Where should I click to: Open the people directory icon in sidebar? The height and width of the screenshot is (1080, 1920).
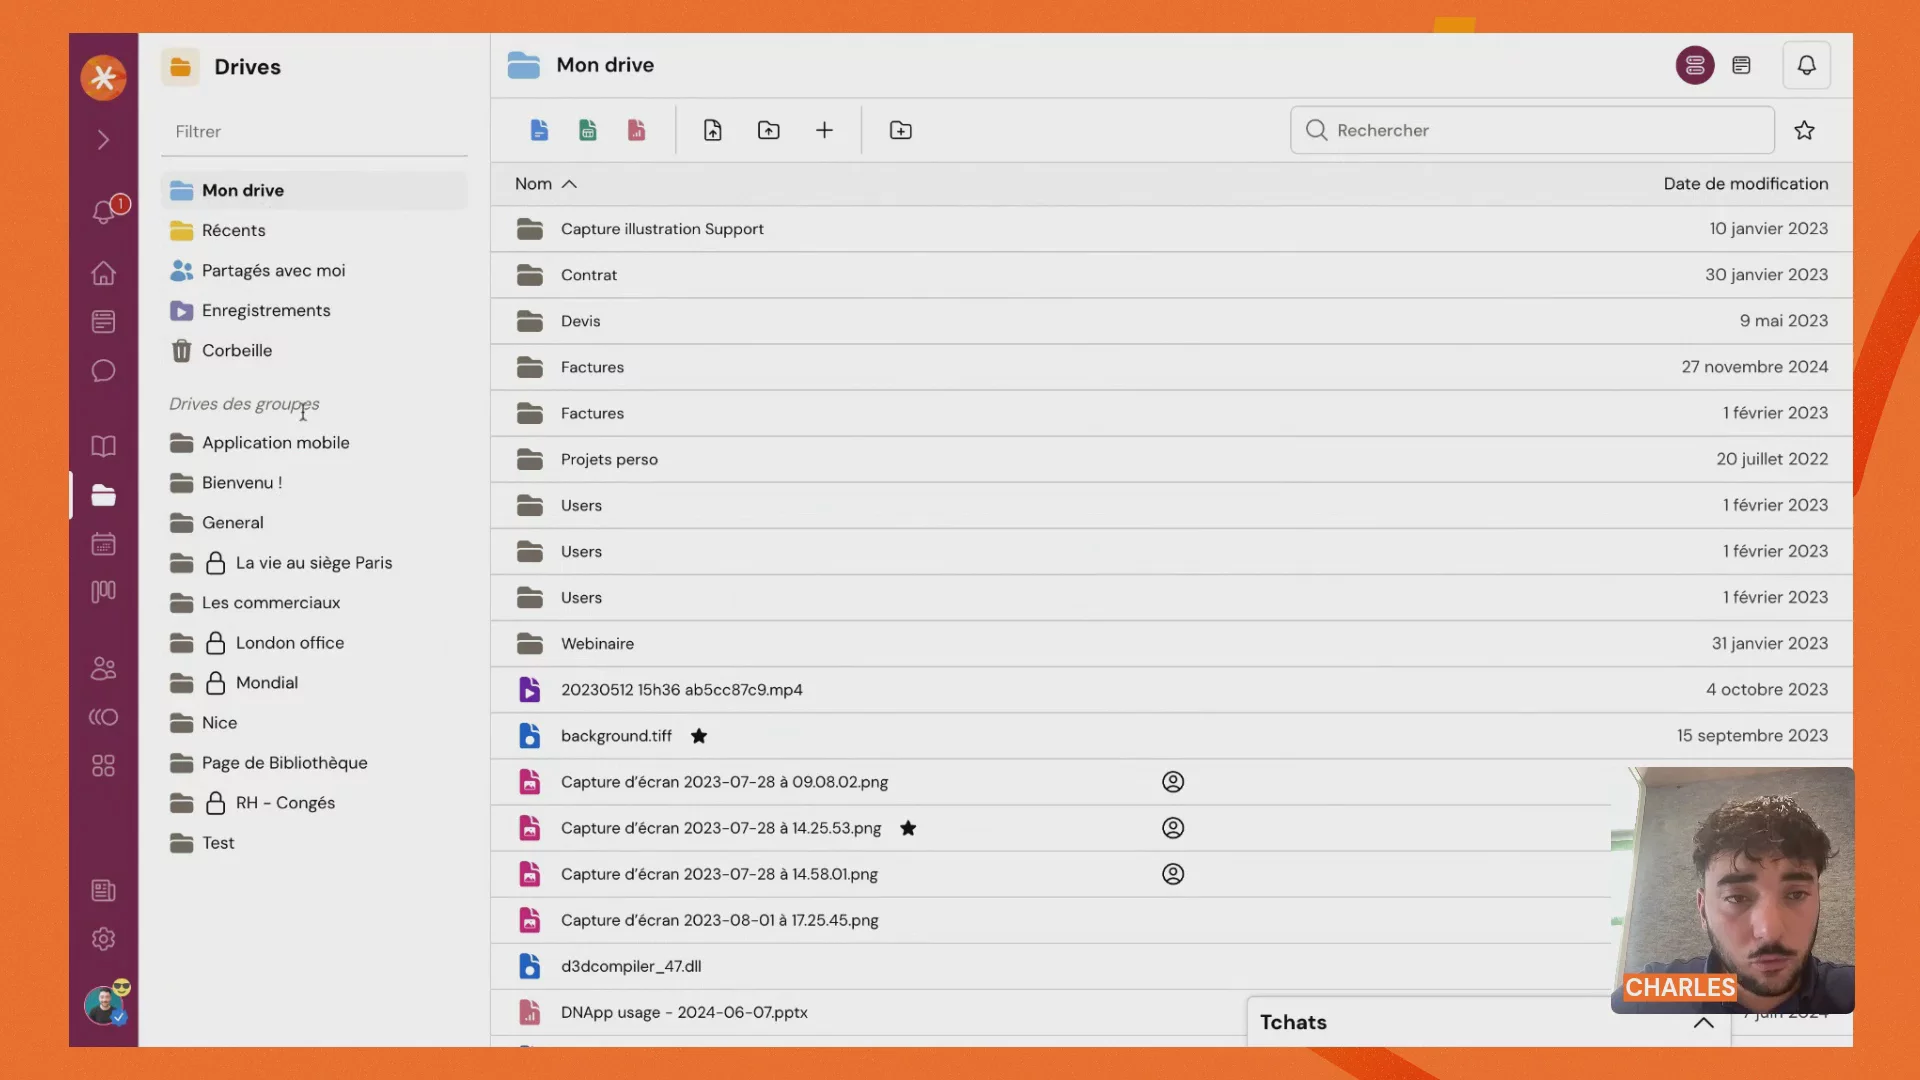click(x=103, y=668)
